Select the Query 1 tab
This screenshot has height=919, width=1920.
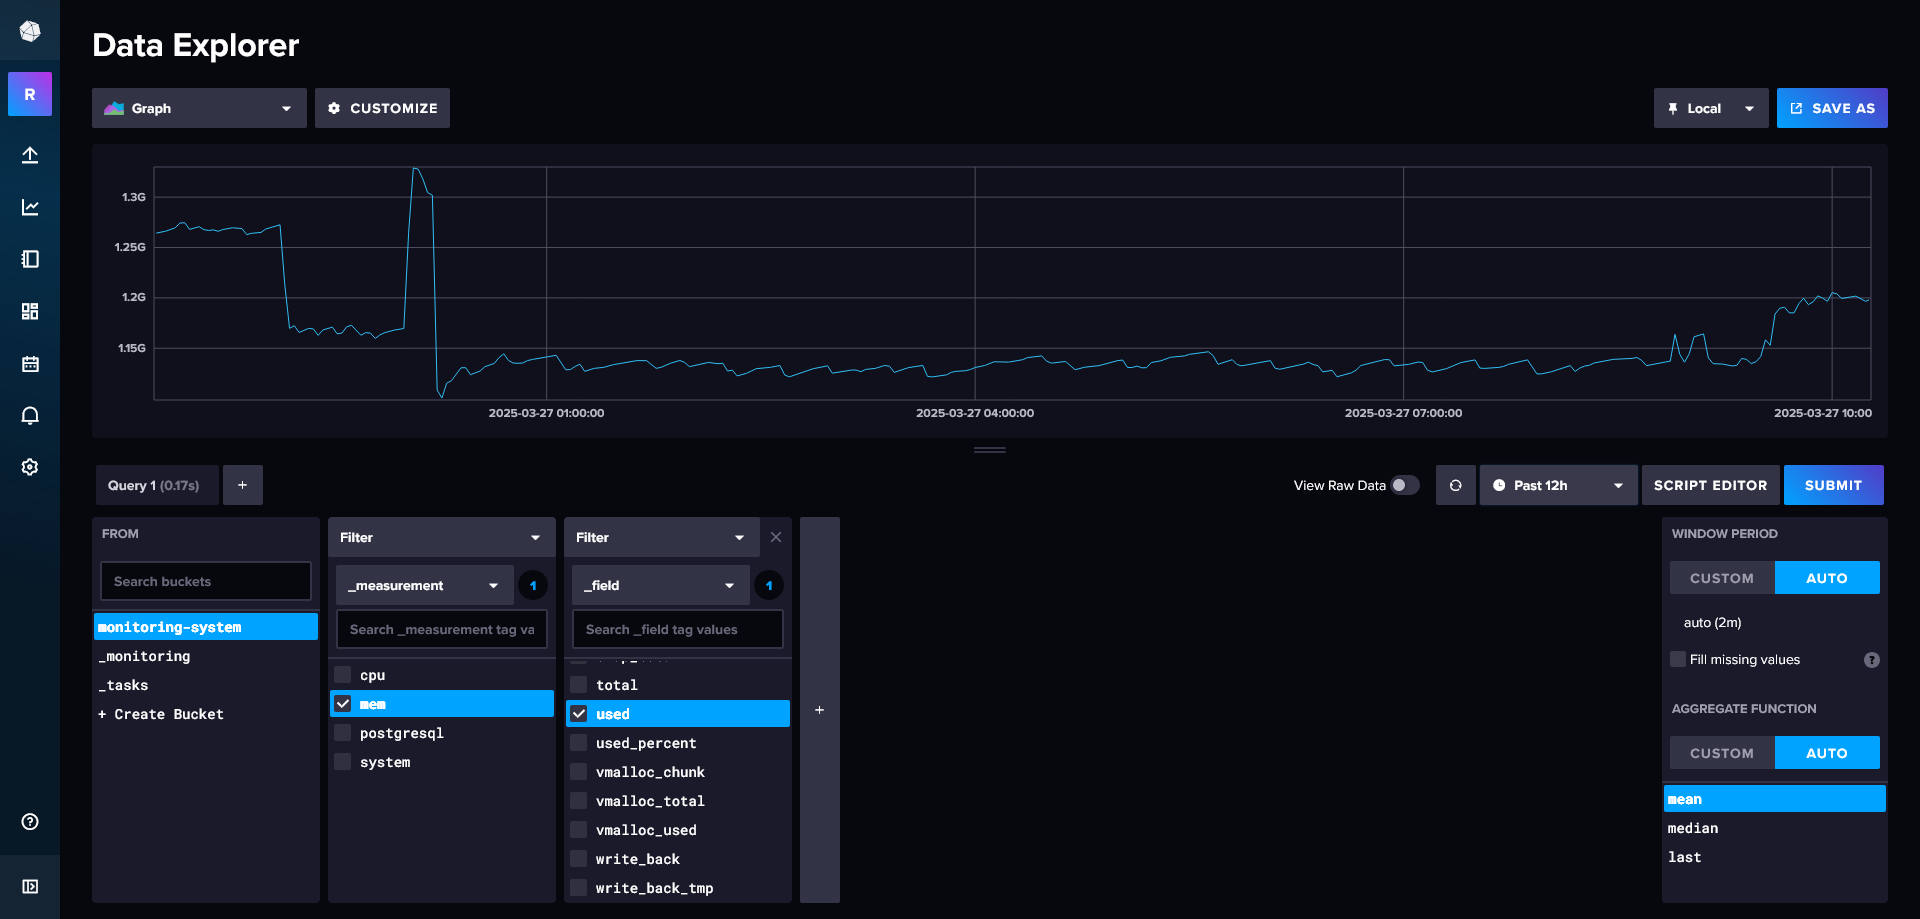(x=154, y=485)
